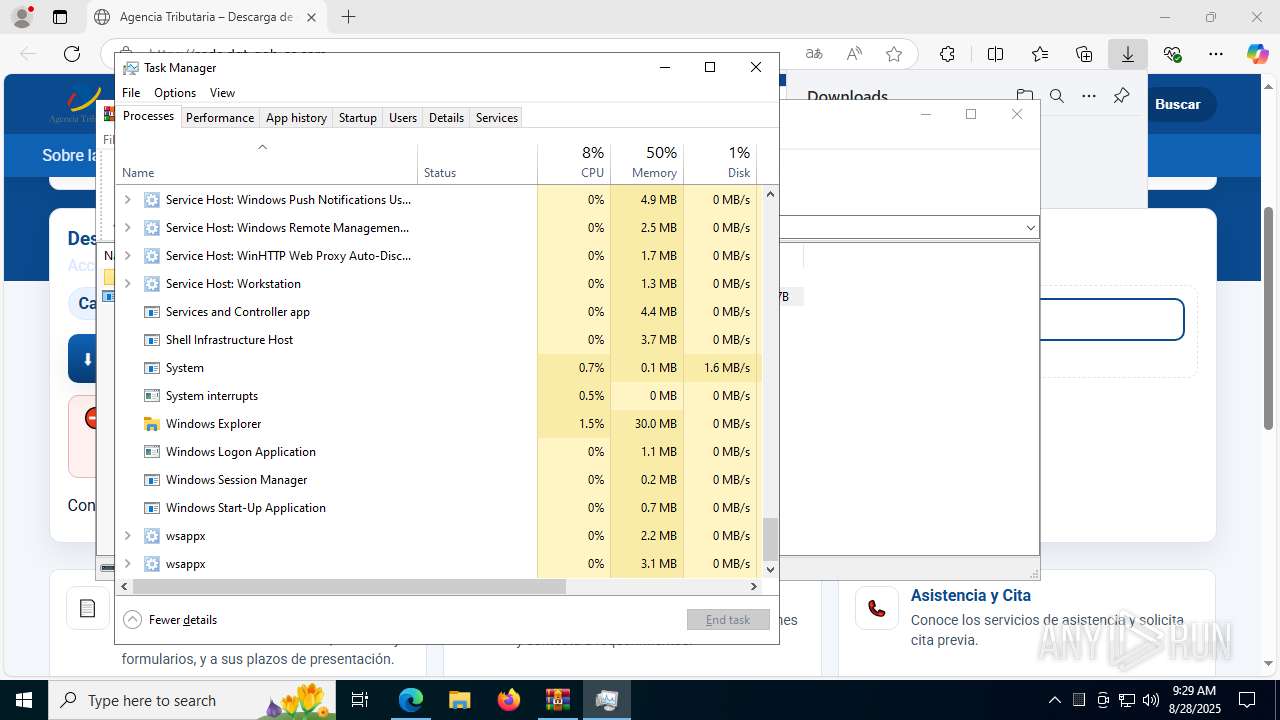Expand Service Host: Workstation row
Screen dimensions: 1280x720
point(127,284)
